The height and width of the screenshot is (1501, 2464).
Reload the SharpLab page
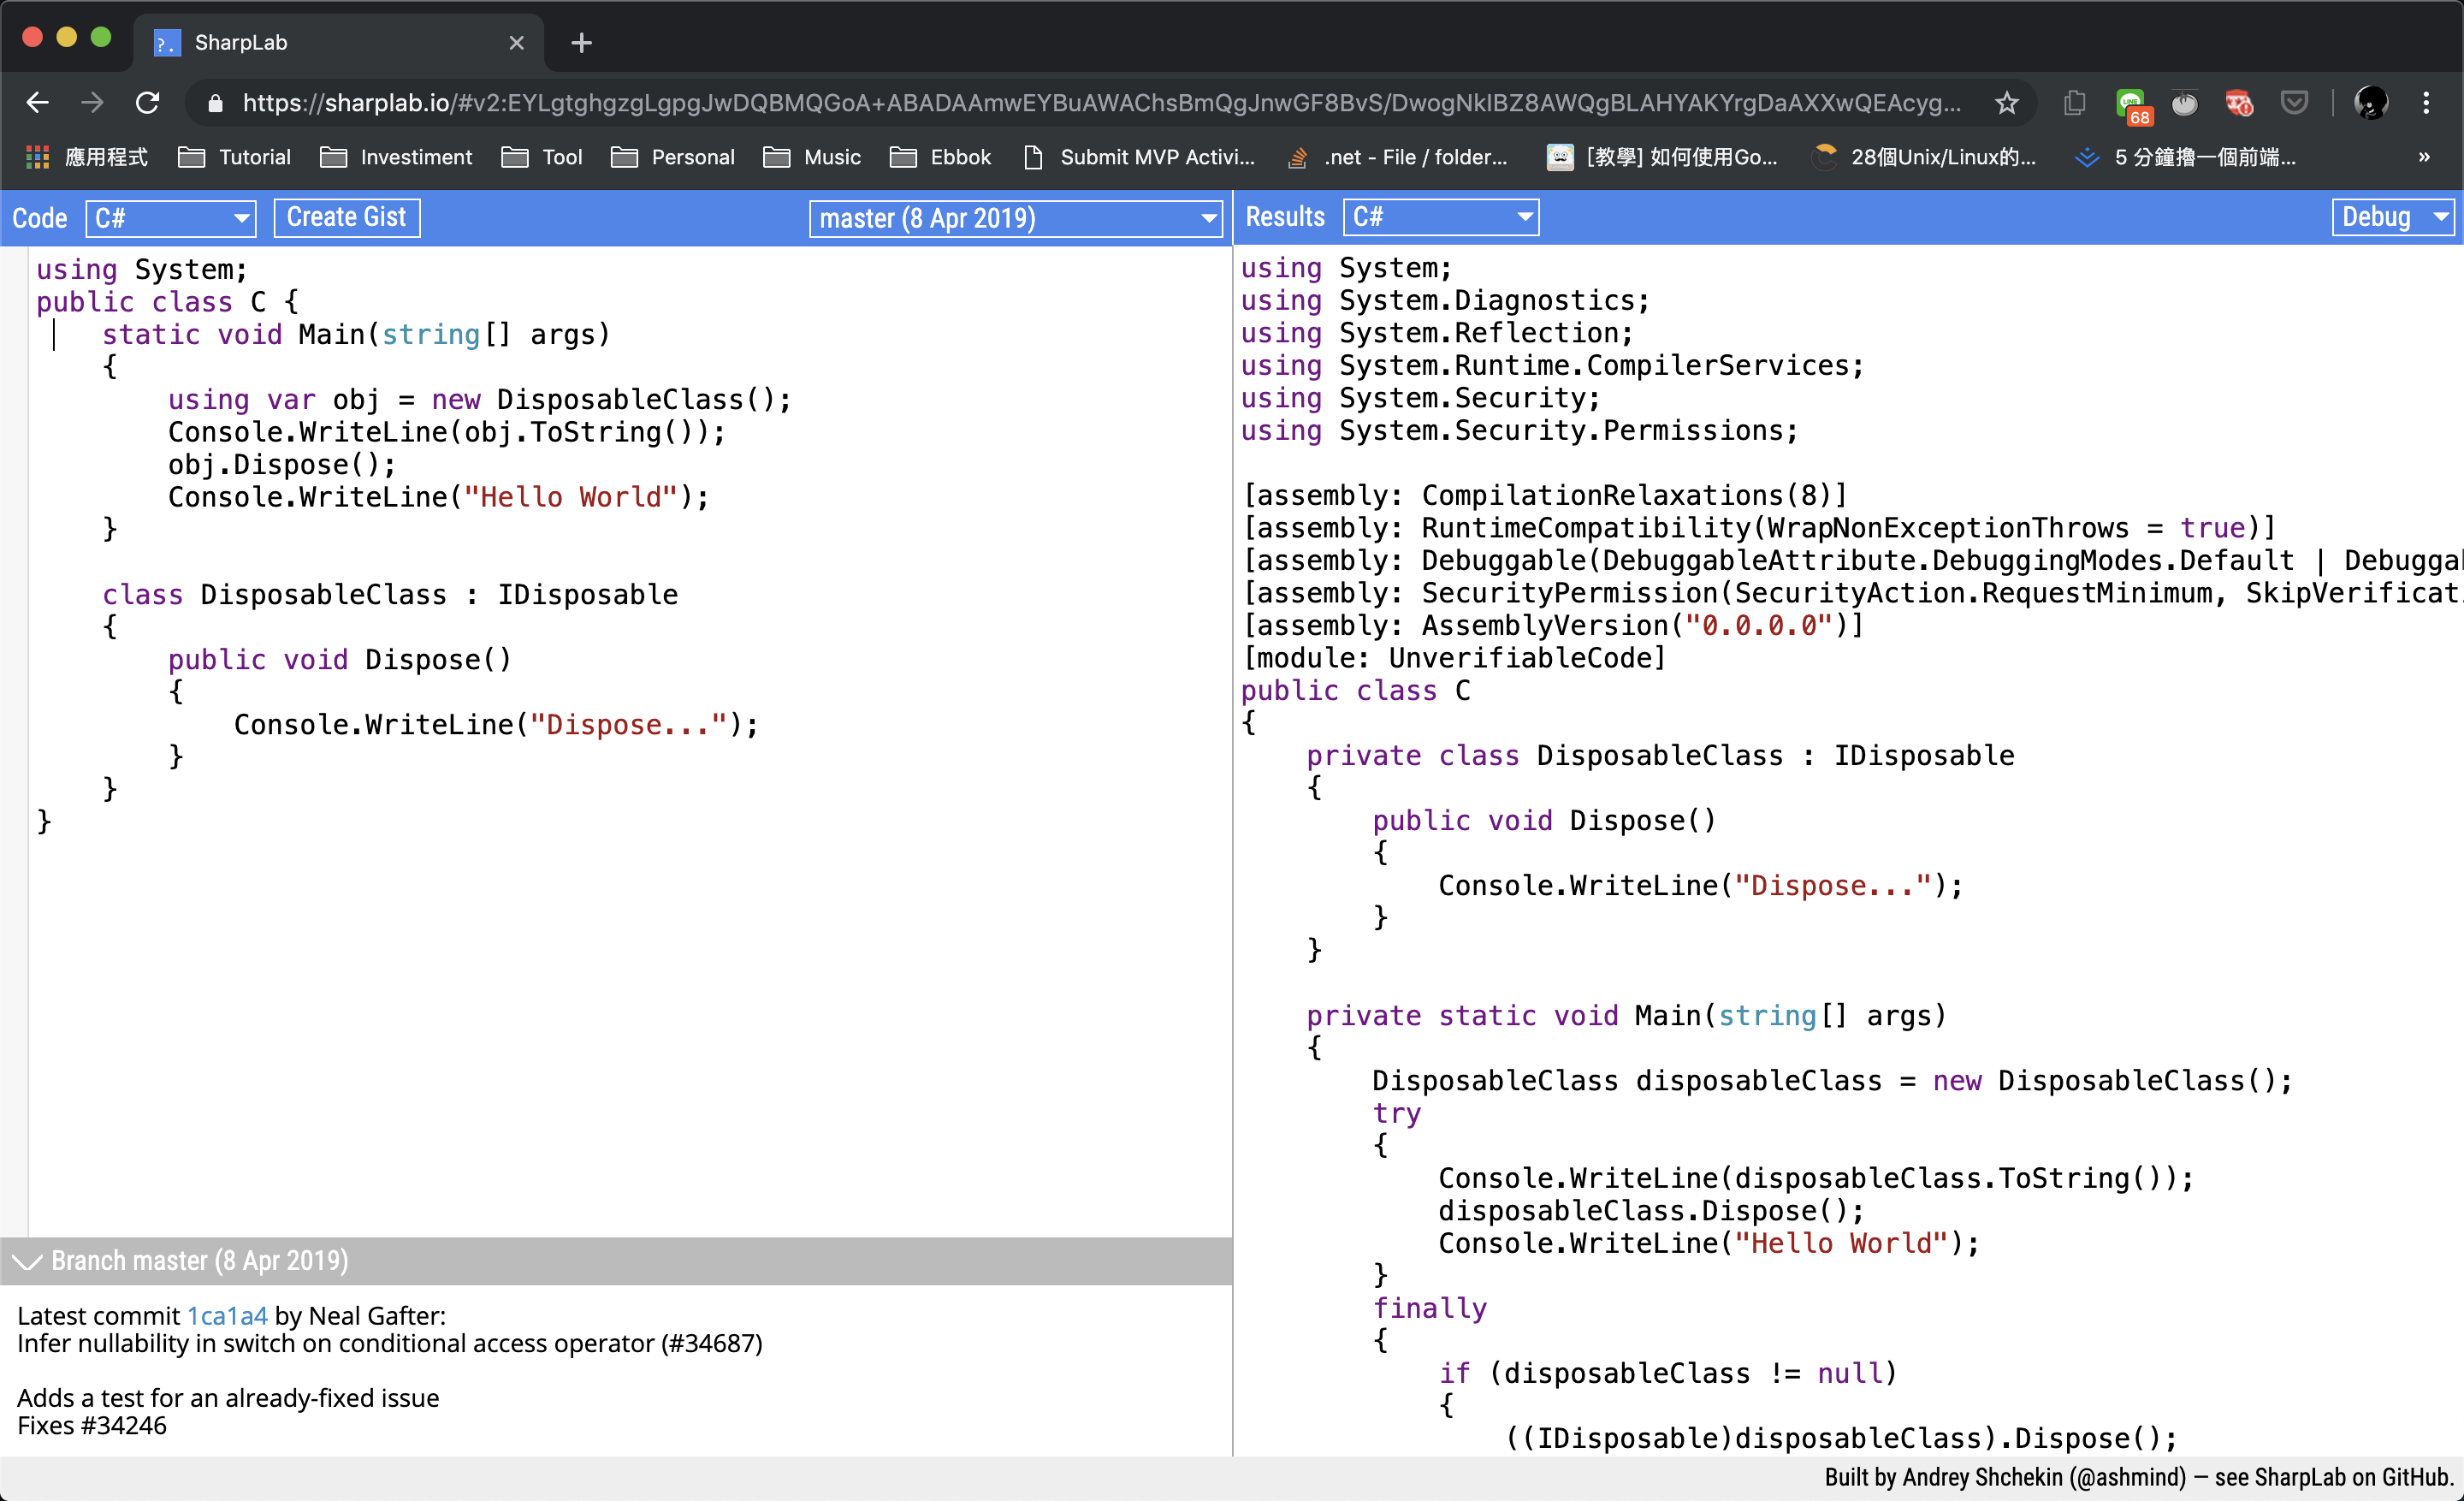[x=148, y=102]
